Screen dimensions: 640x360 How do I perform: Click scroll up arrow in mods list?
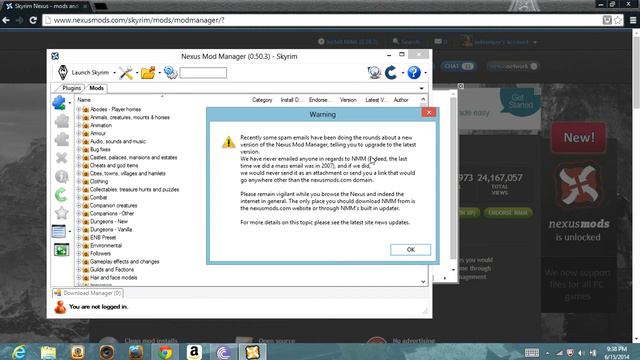[423, 100]
